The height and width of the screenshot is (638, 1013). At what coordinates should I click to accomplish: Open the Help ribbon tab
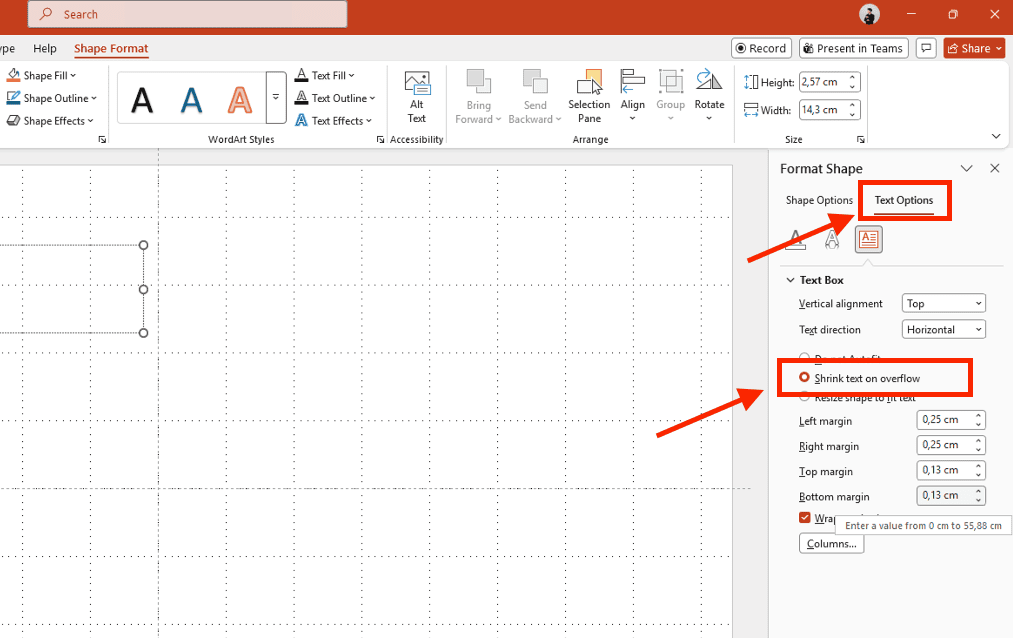pyautogui.click(x=45, y=48)
